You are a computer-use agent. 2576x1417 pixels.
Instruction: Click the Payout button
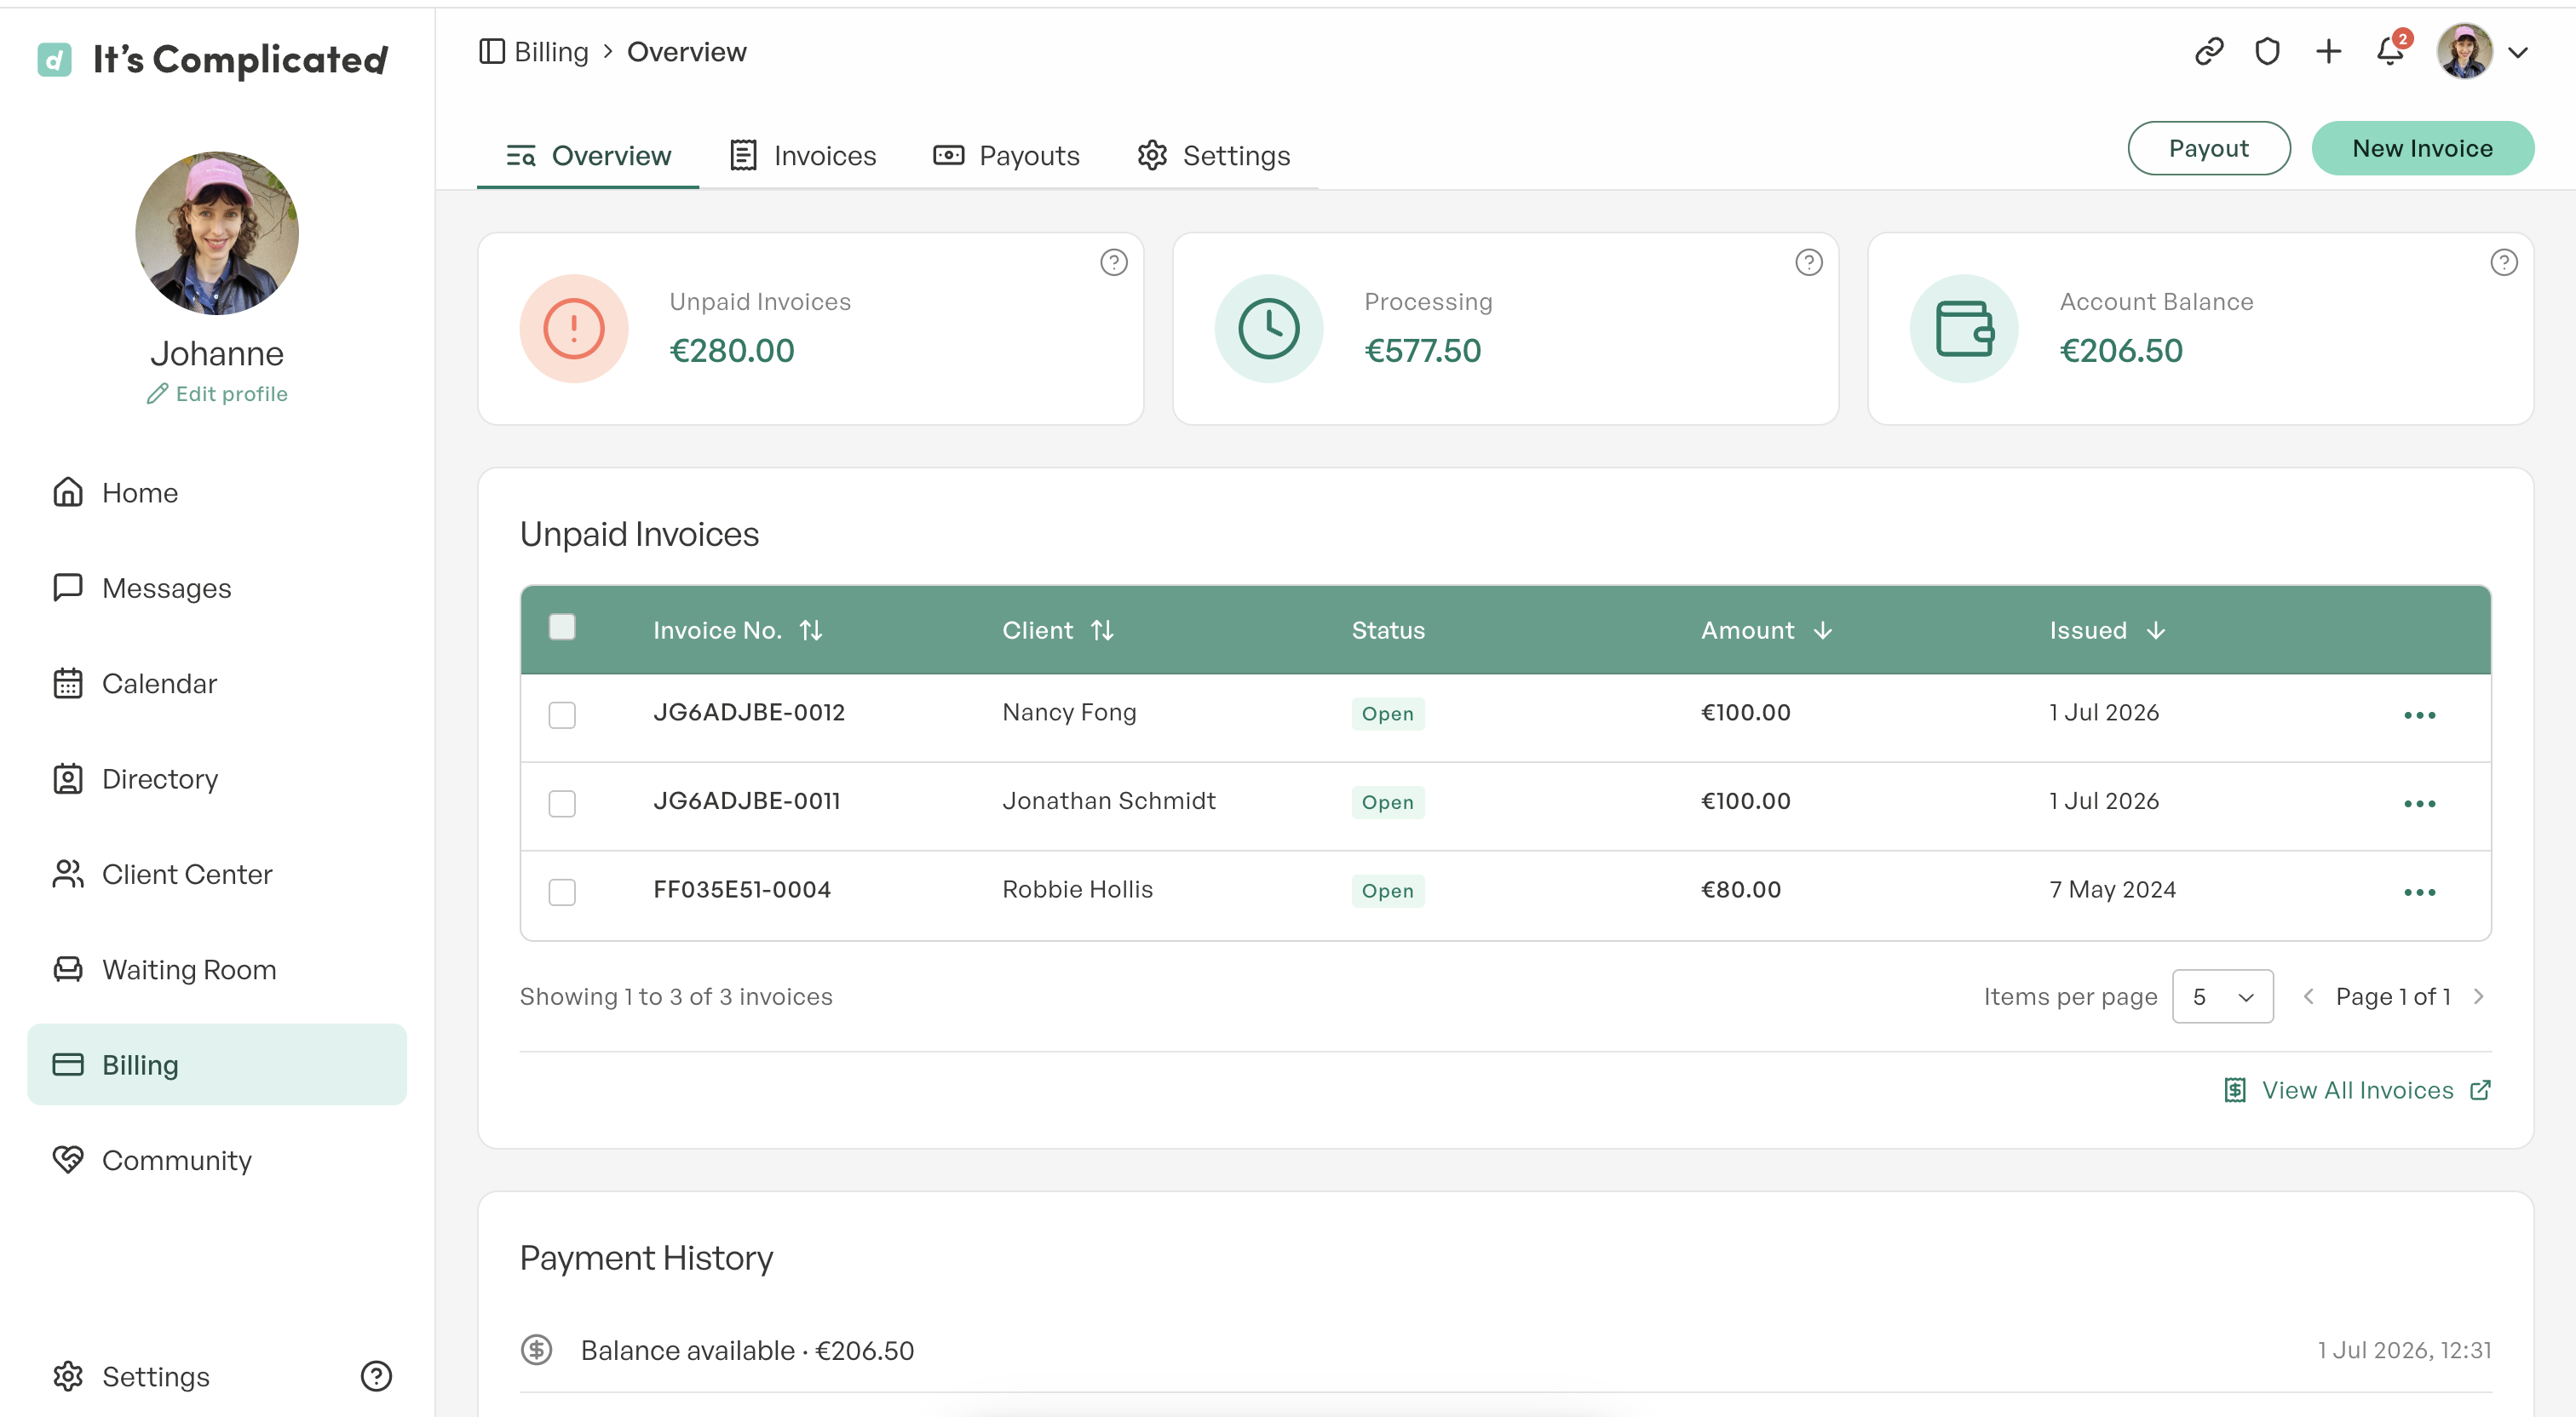pos(2208,148)
